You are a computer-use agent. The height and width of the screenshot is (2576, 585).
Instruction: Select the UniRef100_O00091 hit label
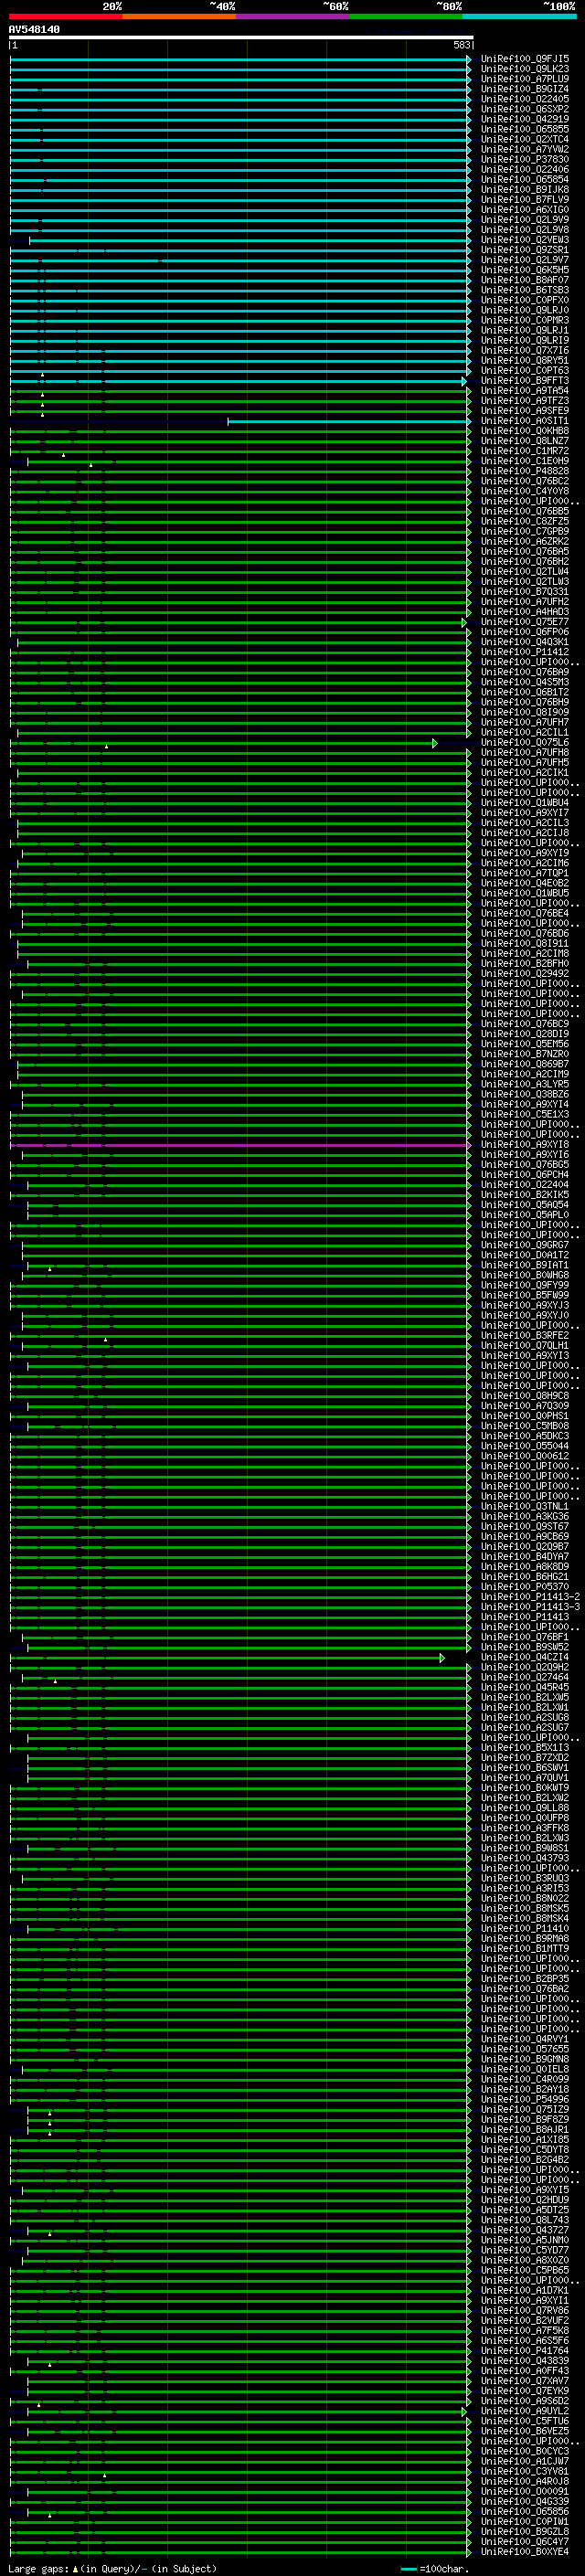(x=525, y=2492)
